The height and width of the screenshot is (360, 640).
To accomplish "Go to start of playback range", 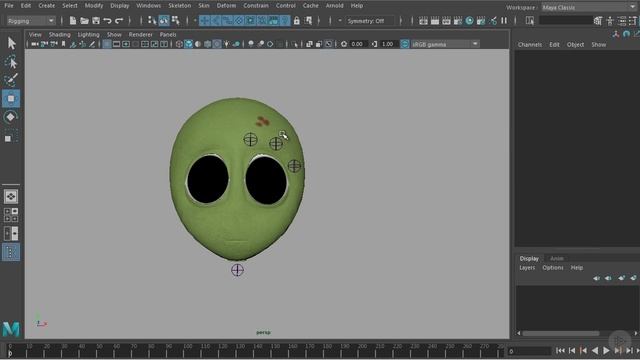I will coord(560,351).
